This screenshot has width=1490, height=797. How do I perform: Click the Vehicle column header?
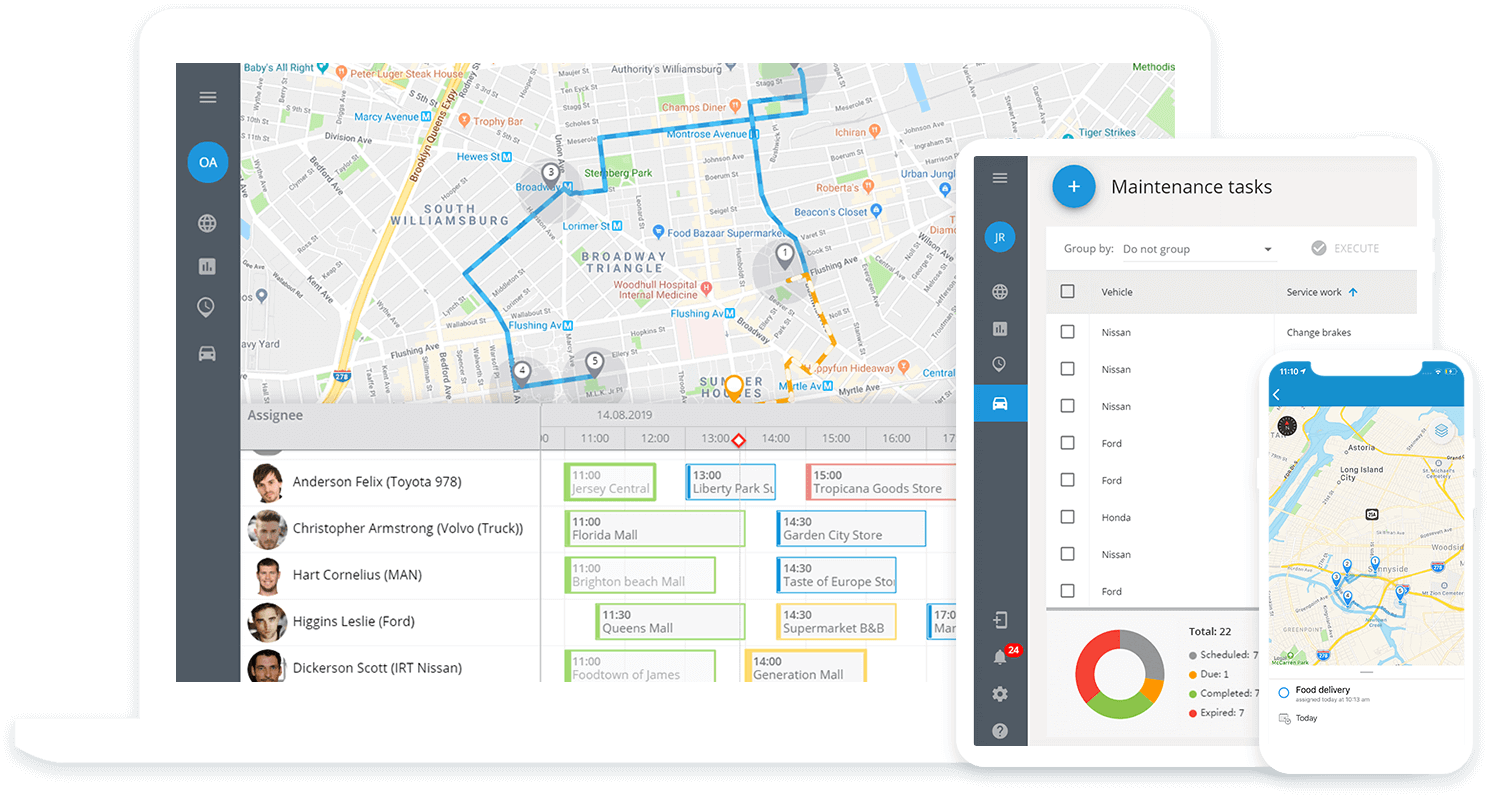click(1117, 292)
